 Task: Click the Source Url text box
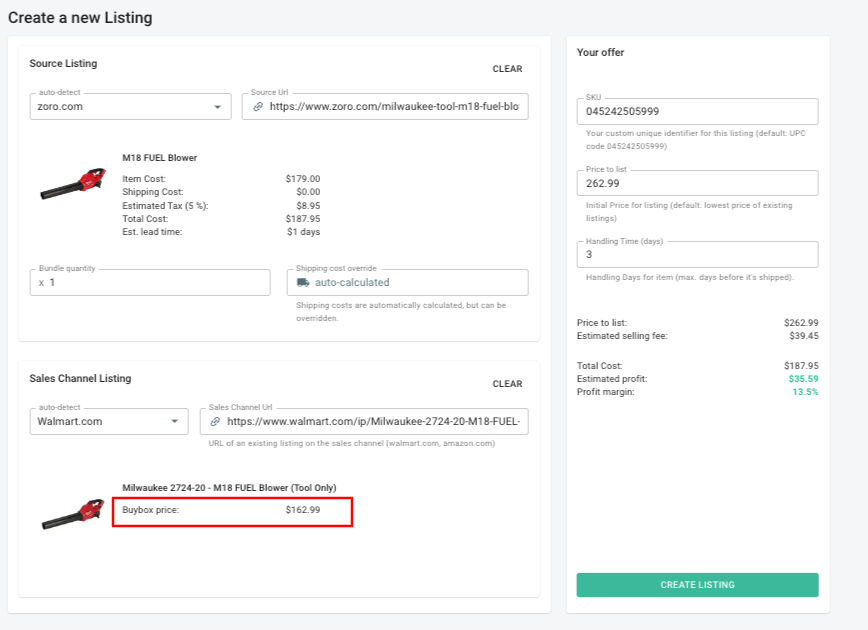pyautogui.click(x=394, y=106)
